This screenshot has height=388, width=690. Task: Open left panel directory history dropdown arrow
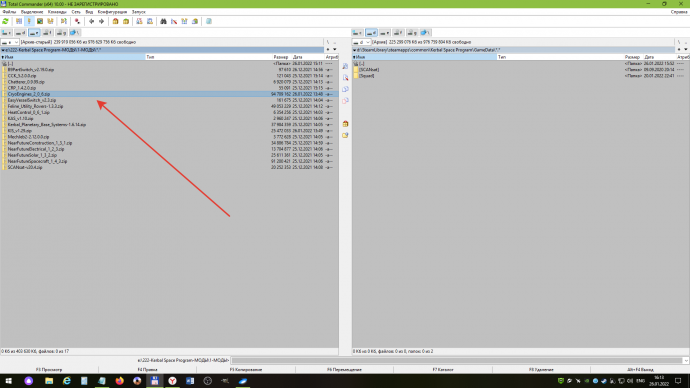pyautogui.click(x=334, y=50)
